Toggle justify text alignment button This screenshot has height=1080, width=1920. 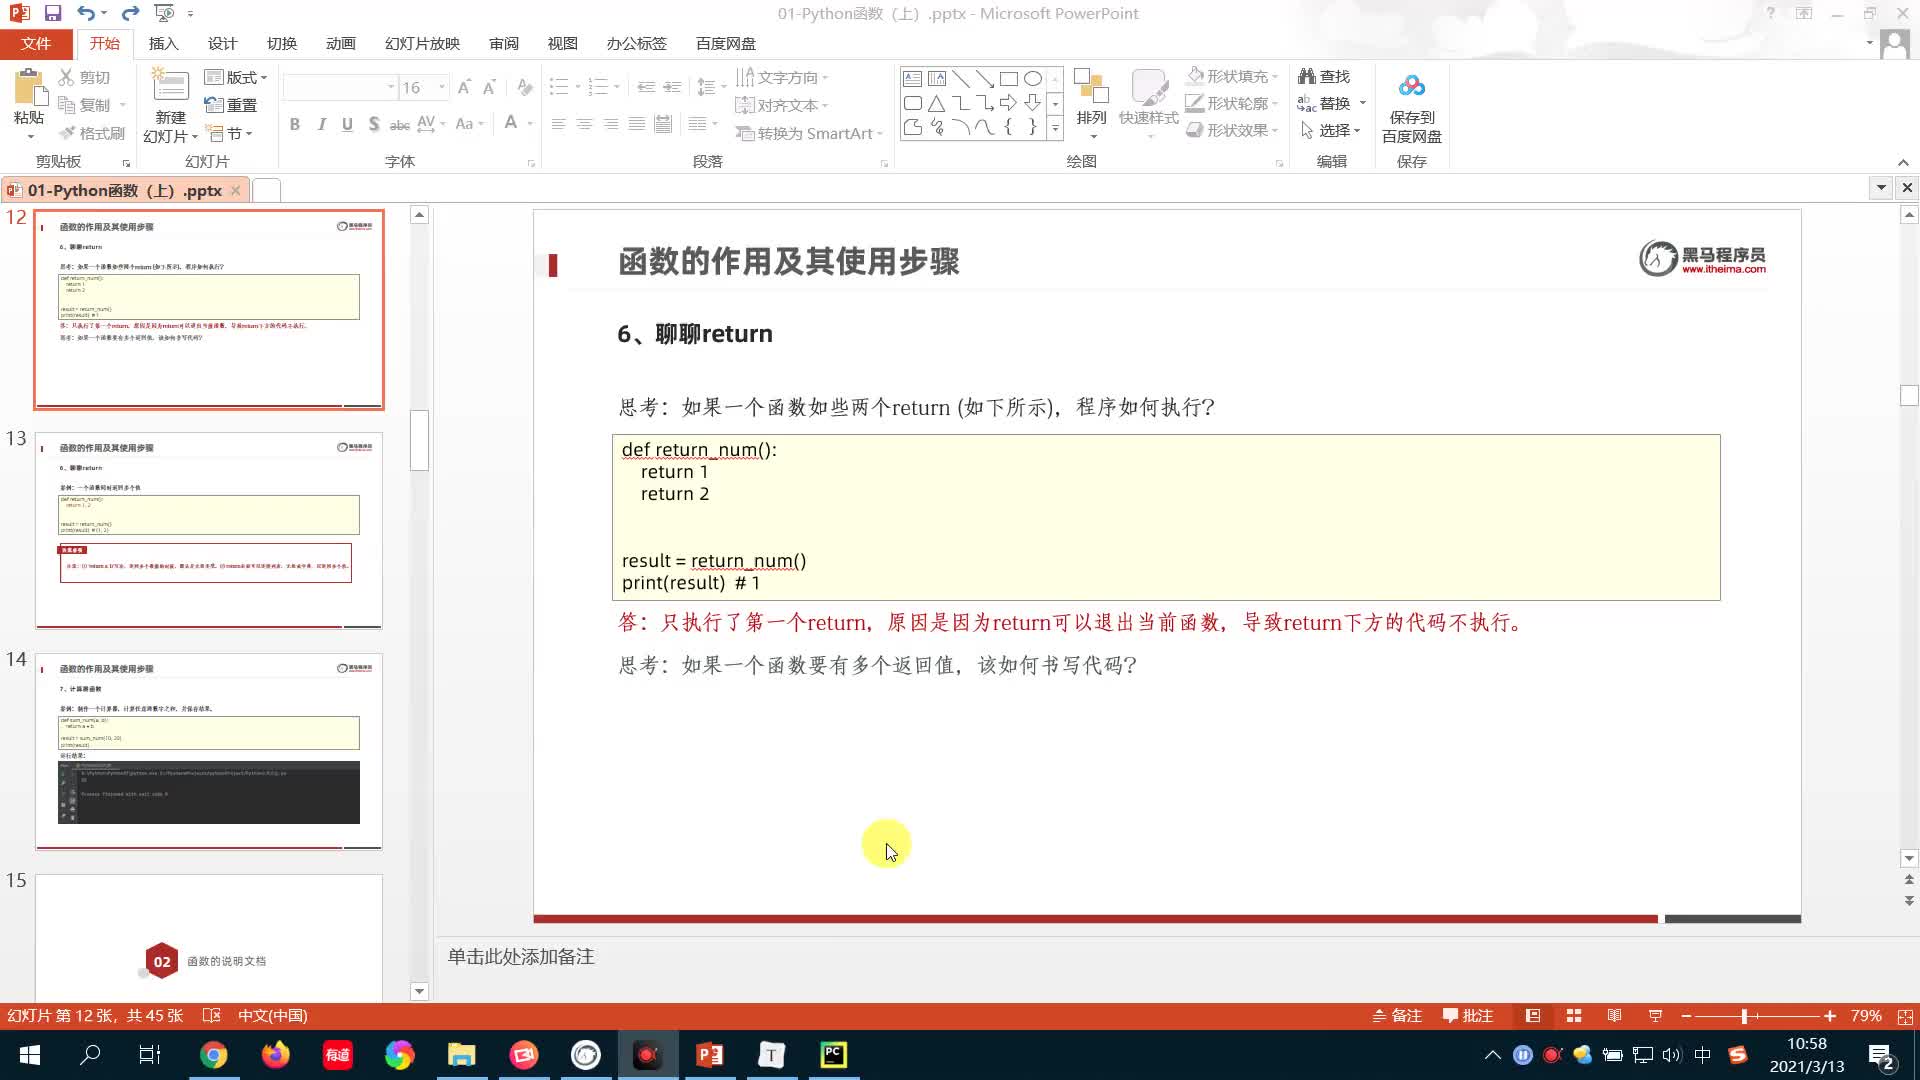click(x=636, y=124)
